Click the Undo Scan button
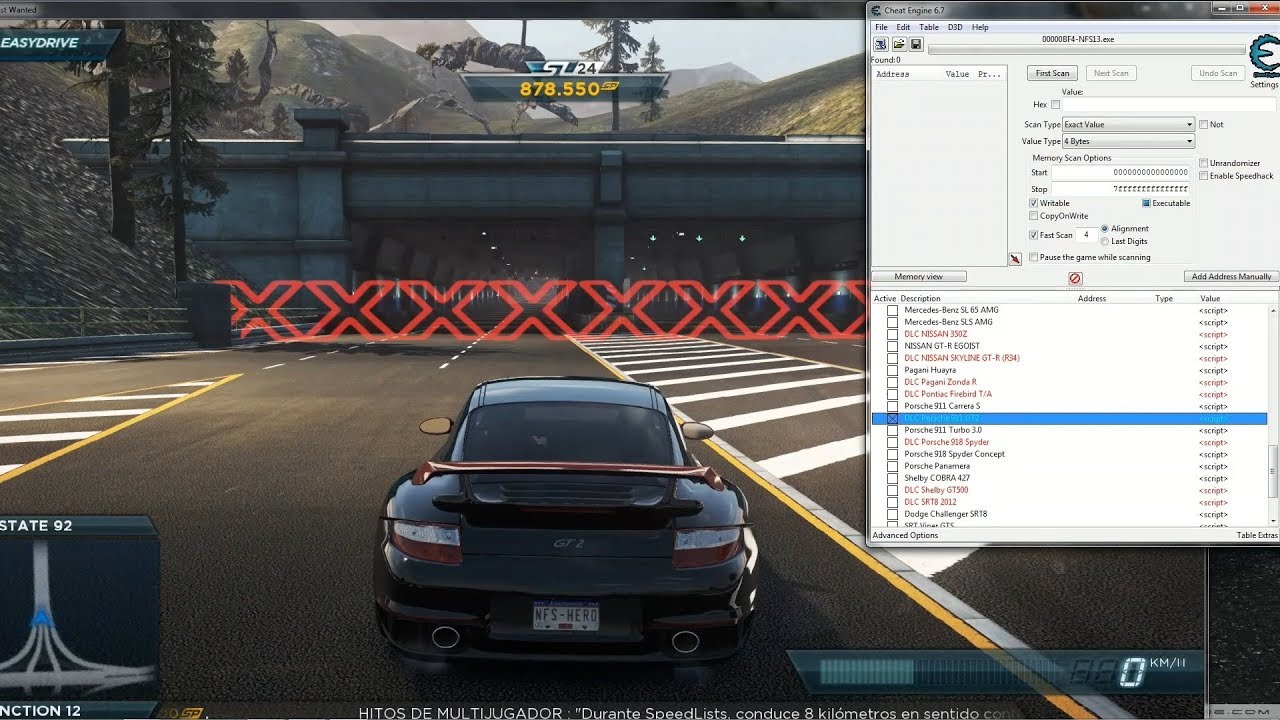This screenshot has width=1280, height=720. pyautogui.click(x=1218, y=73)
